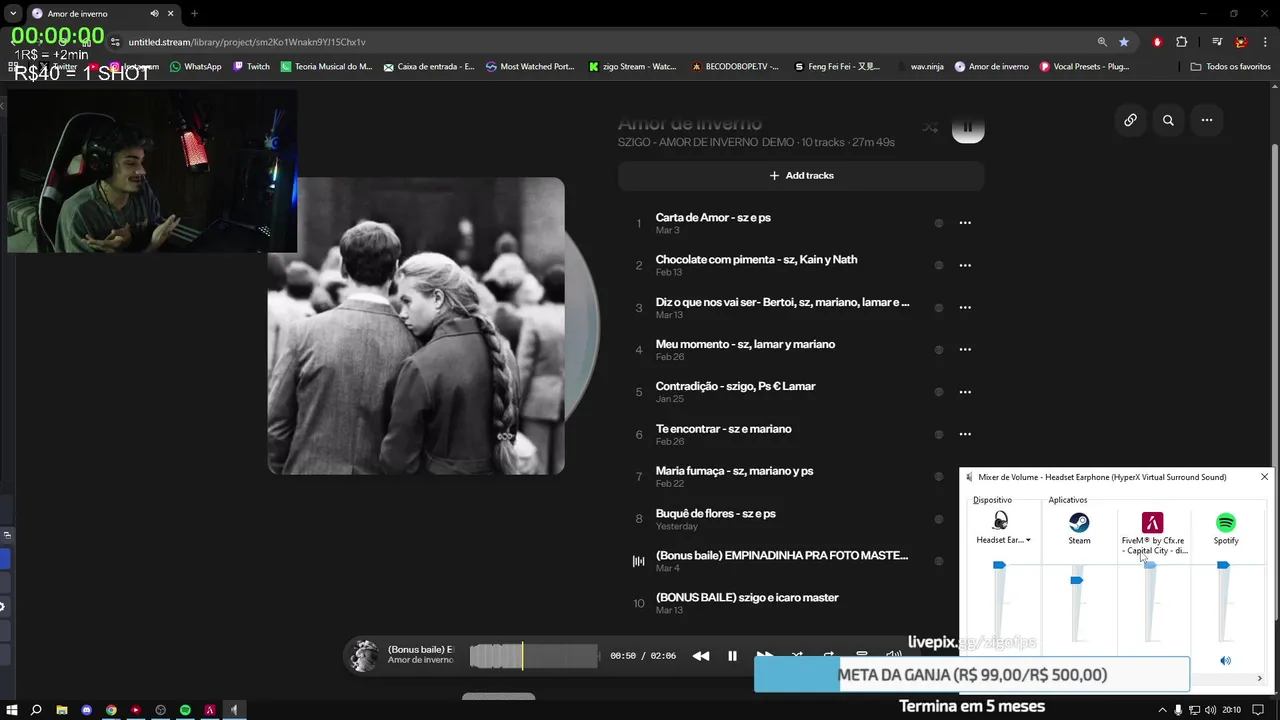Open the Twitch bookmark

(x=251, y=67)
